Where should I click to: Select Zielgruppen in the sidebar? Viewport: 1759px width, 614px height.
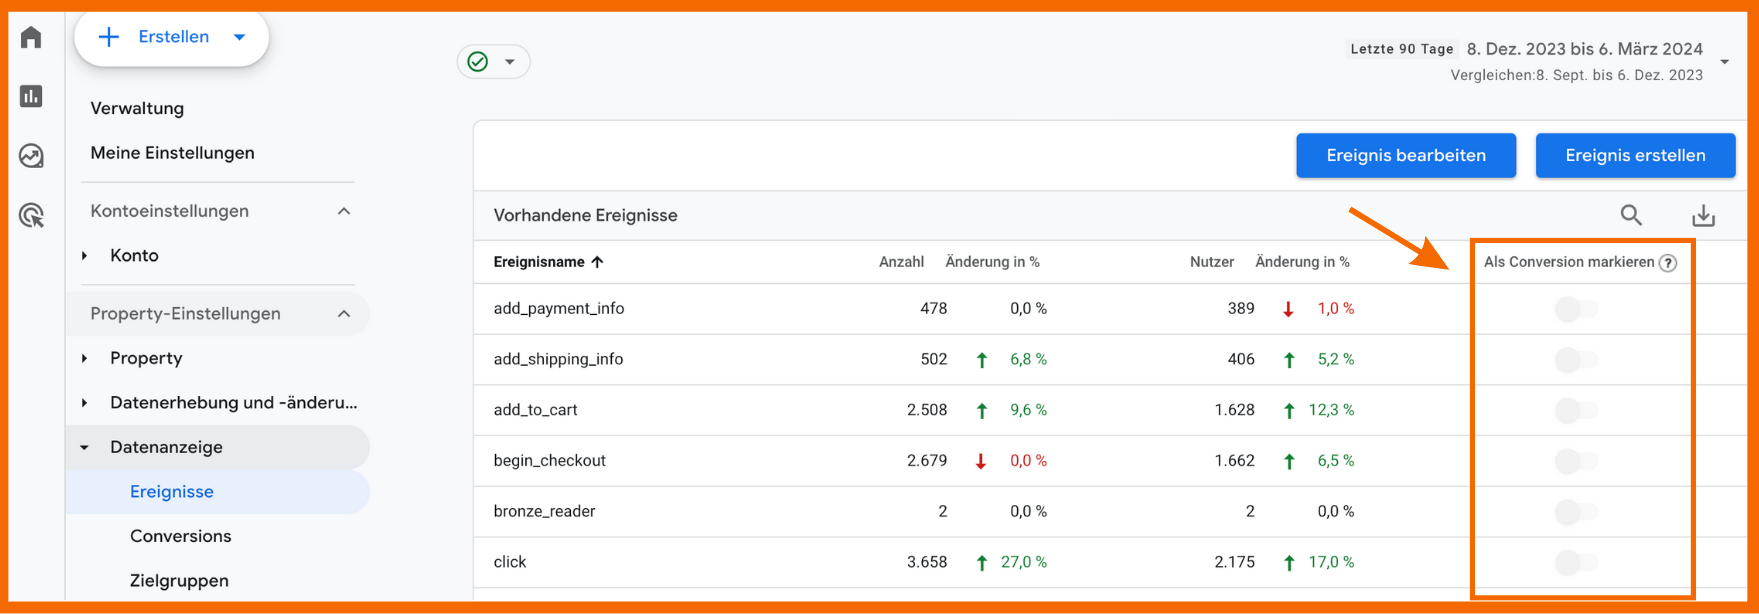179,580
